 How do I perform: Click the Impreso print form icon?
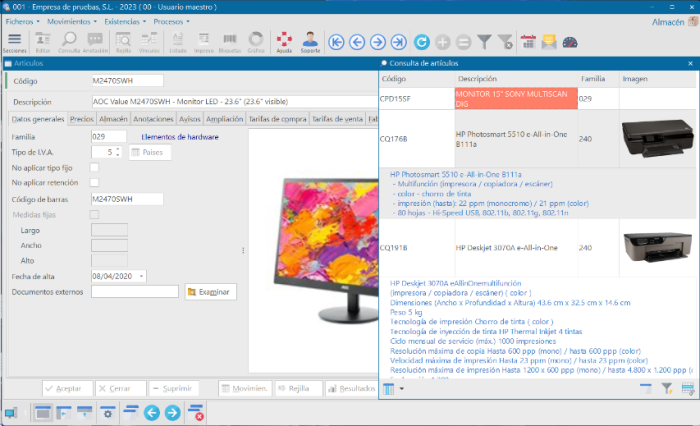(x=204, y=42)
